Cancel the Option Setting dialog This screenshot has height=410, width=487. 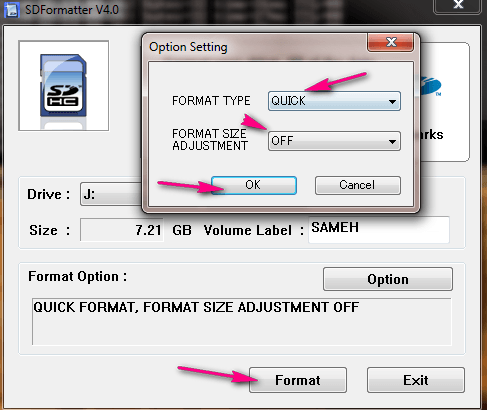click(x=358, y=185)
